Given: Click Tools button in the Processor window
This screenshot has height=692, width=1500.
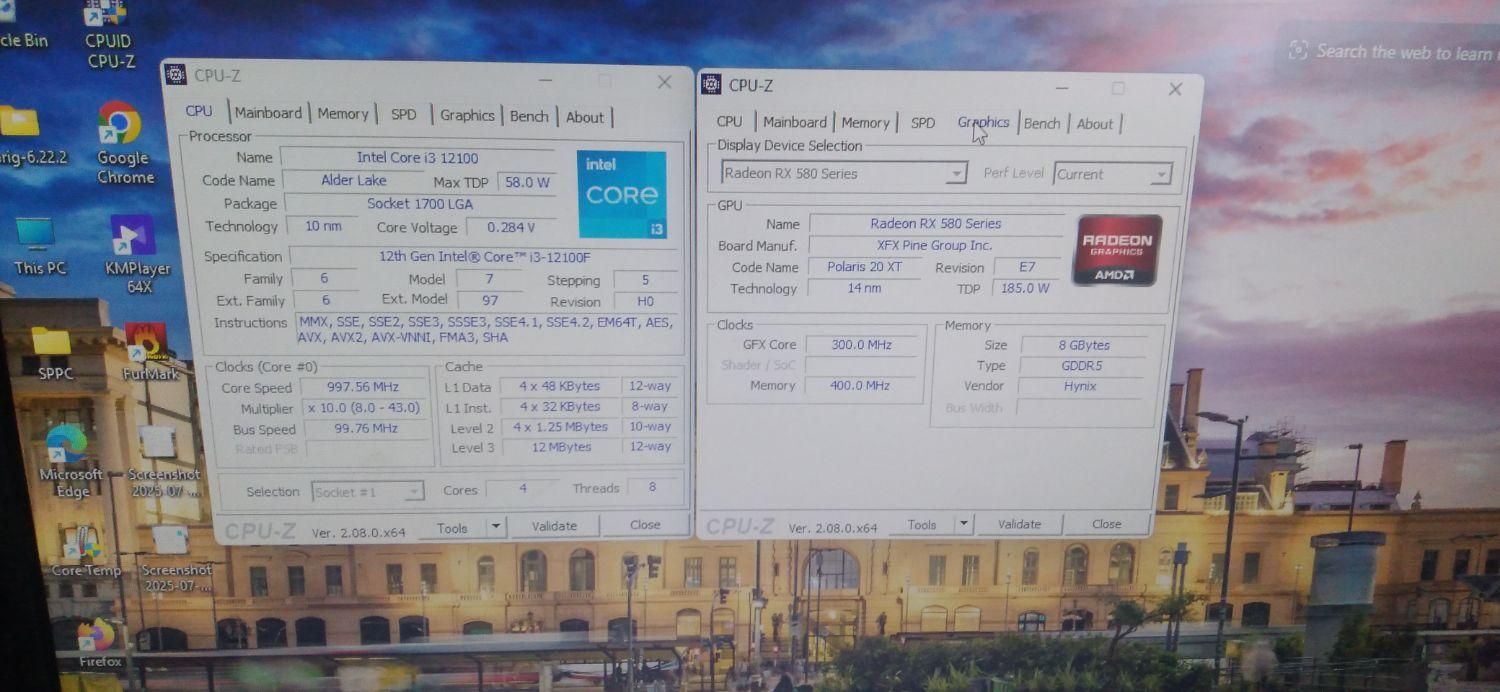Looking at the screenshot, I should tap(452, 527).
